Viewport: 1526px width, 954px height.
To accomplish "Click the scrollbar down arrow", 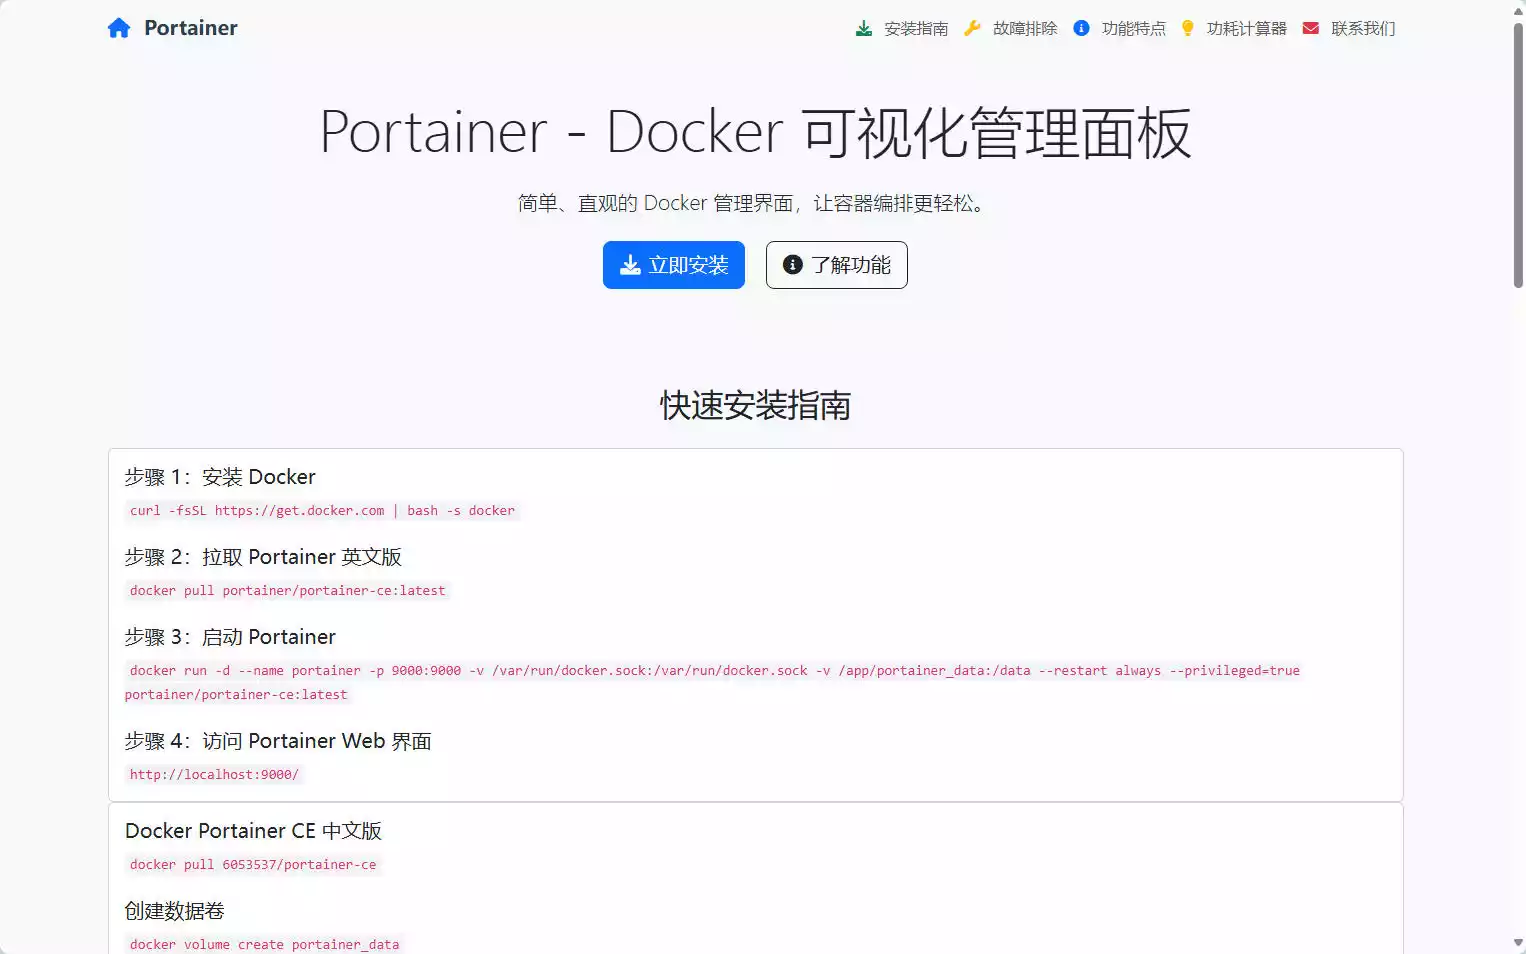I will (x=1518, y=943).
